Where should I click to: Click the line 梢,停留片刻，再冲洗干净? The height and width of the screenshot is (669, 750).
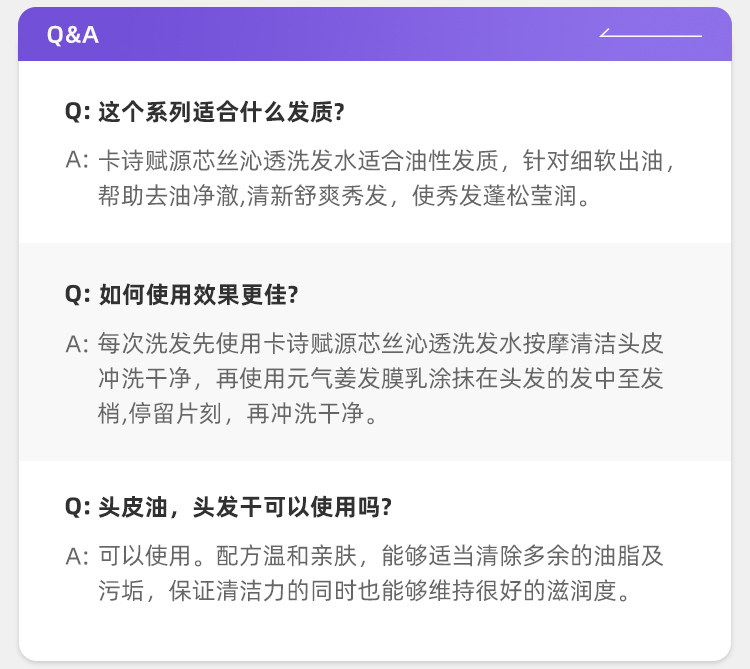tap(238, 414)
